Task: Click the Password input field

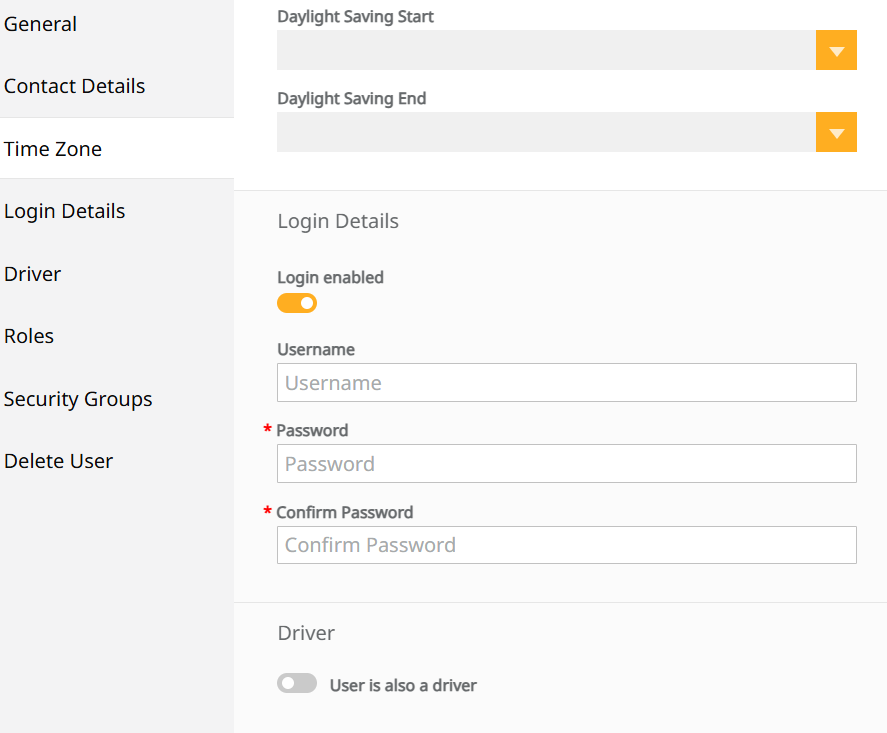Action: (x=567, y=464)
